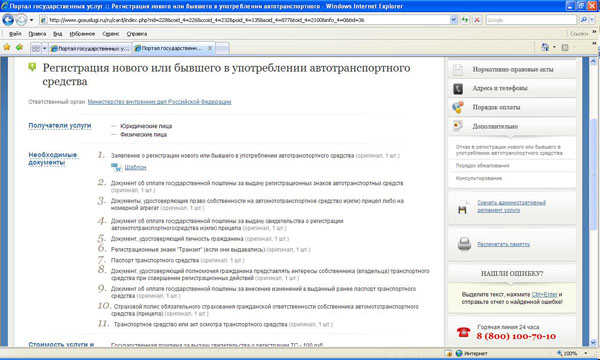This screenshot has height=360, width=600.
Task: Open the Сервис menu
Action: [x=111, y=34]
